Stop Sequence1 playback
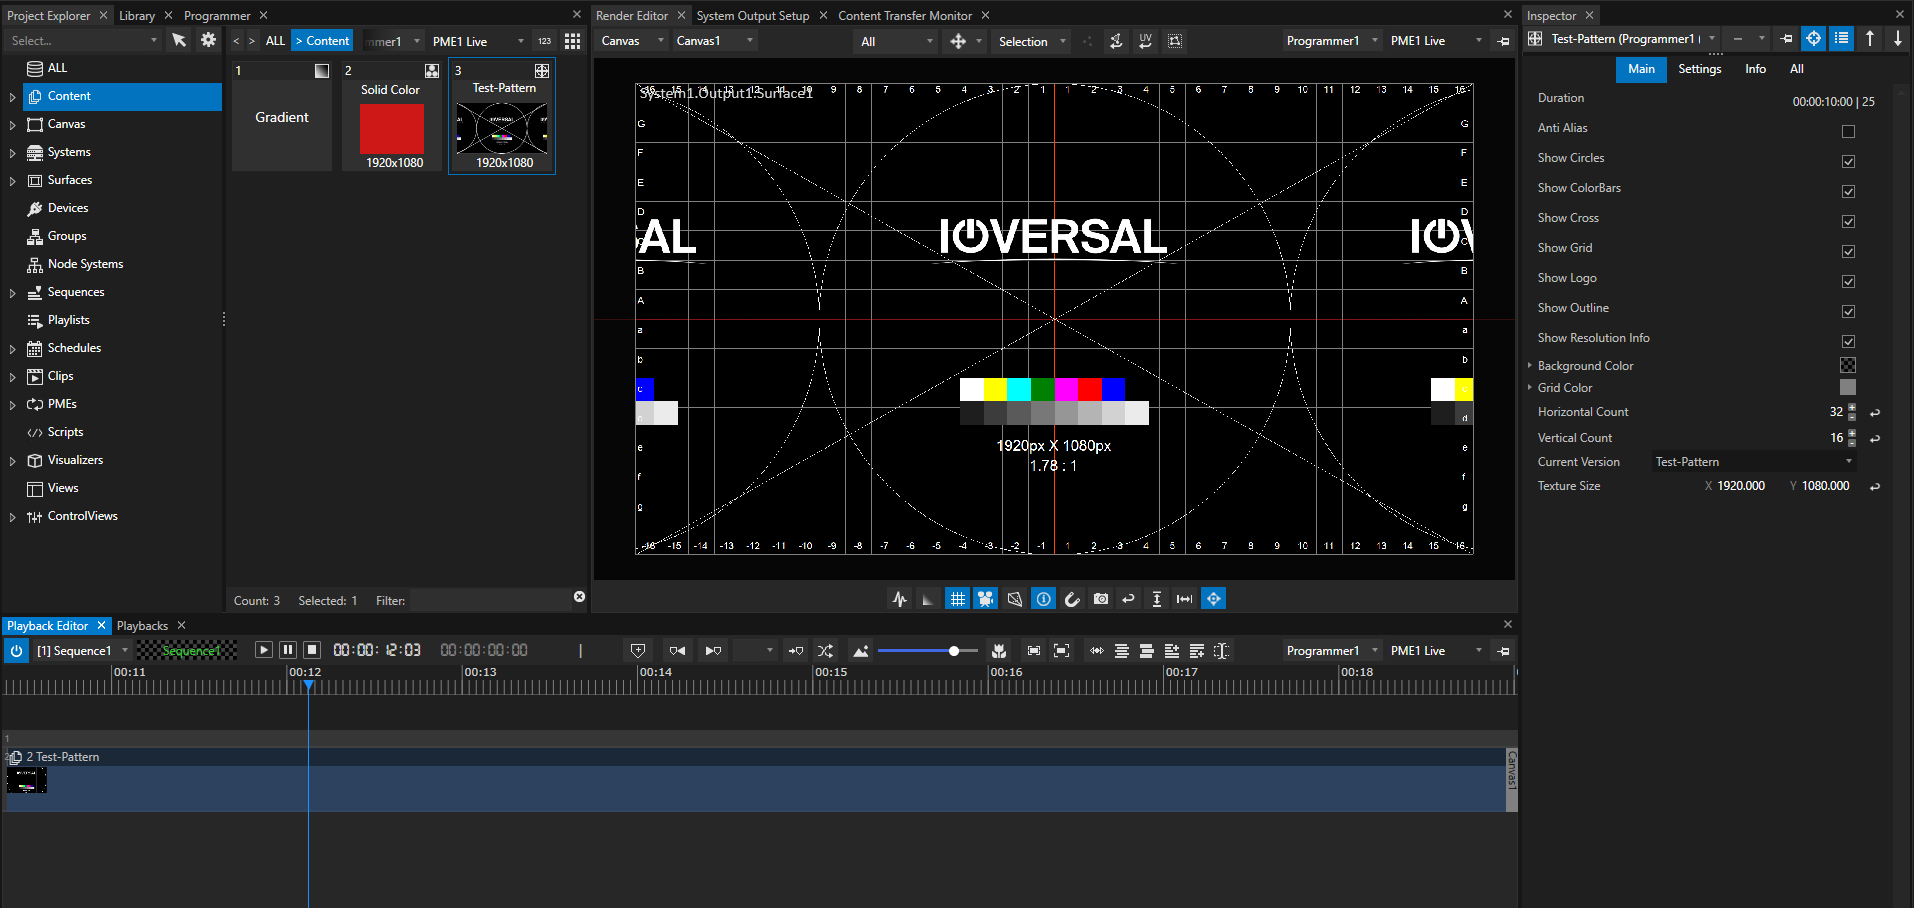 click(312, 650)
